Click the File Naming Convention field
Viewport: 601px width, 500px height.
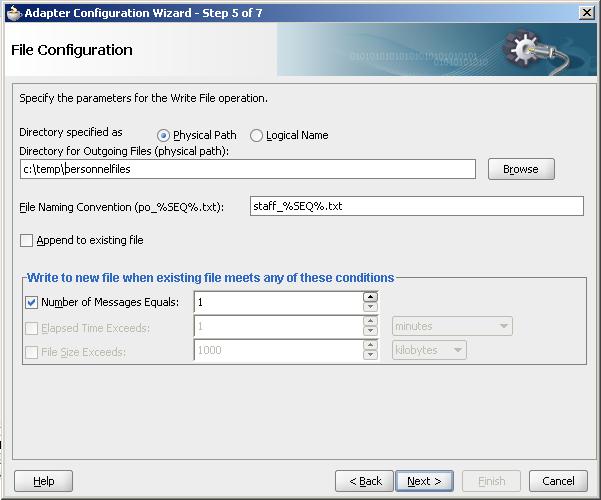click(417, 206)
